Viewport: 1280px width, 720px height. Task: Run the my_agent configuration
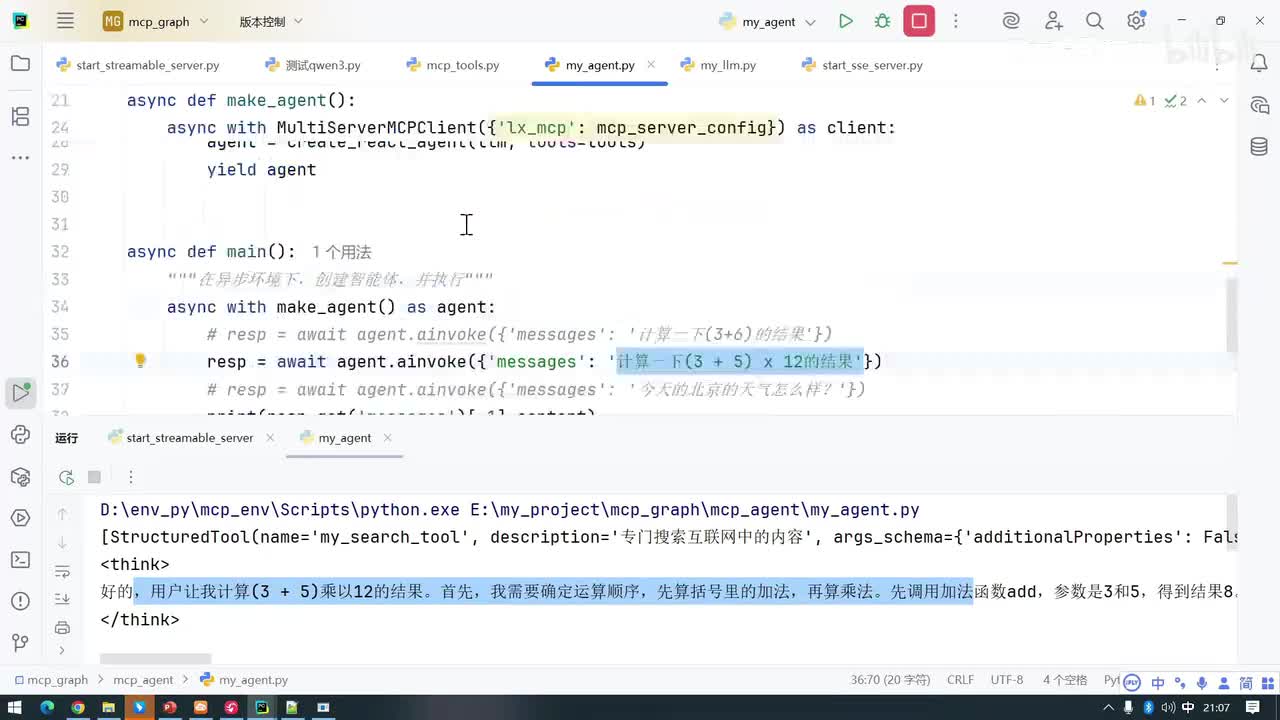pos(846,21)
